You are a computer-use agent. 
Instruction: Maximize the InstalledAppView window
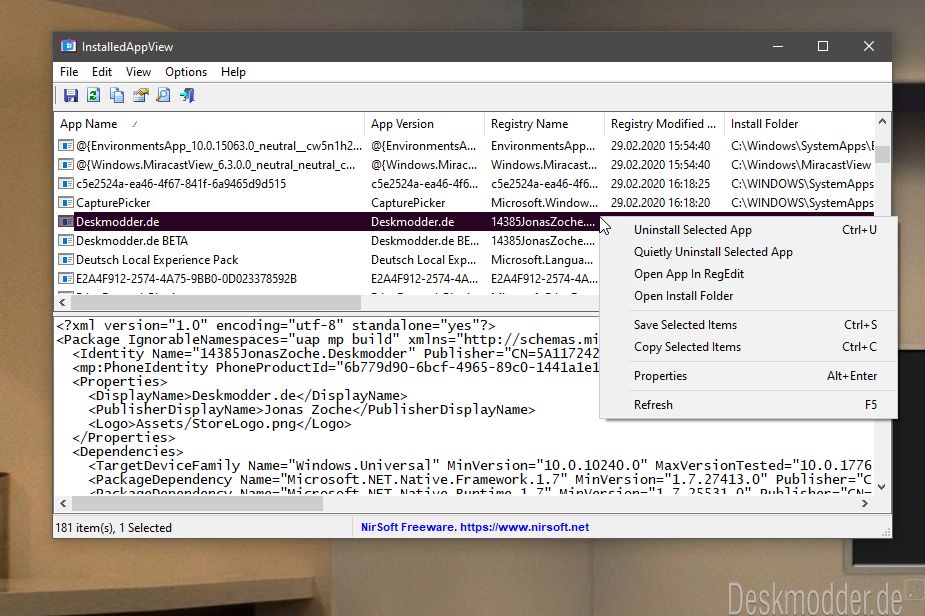tap(823, 46)
